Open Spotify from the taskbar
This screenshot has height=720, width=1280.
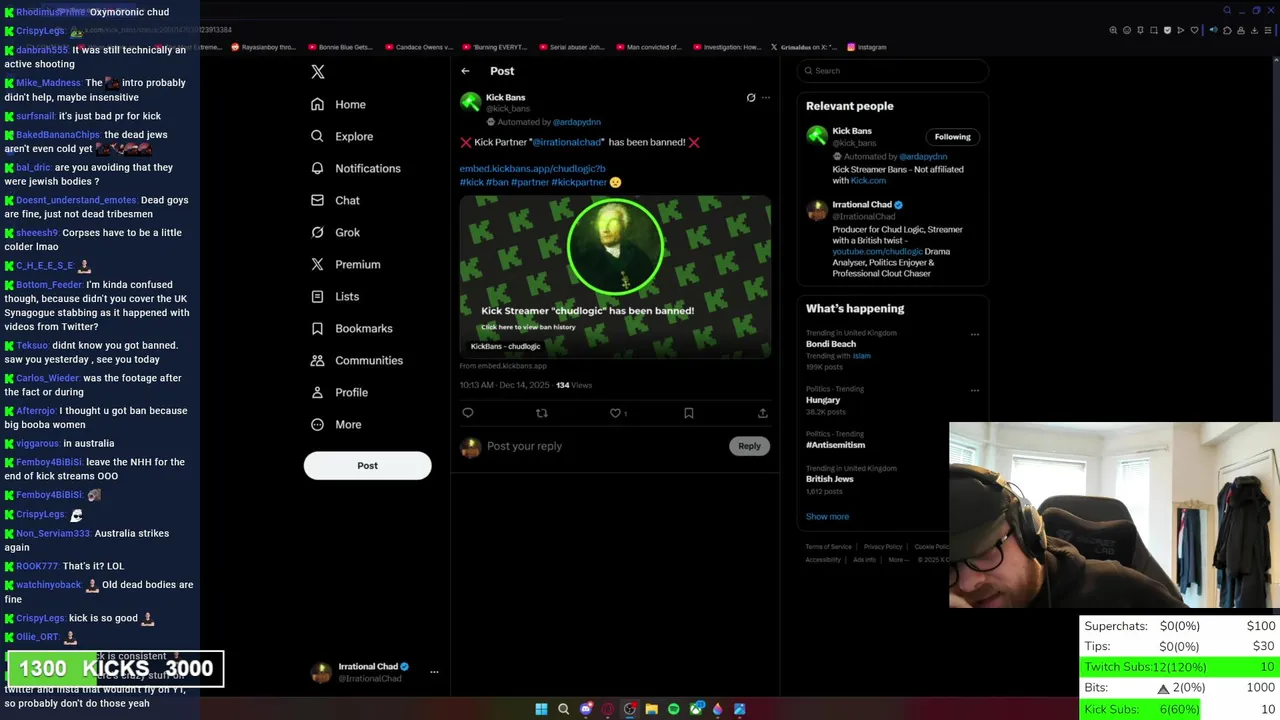tap(673, 709)
